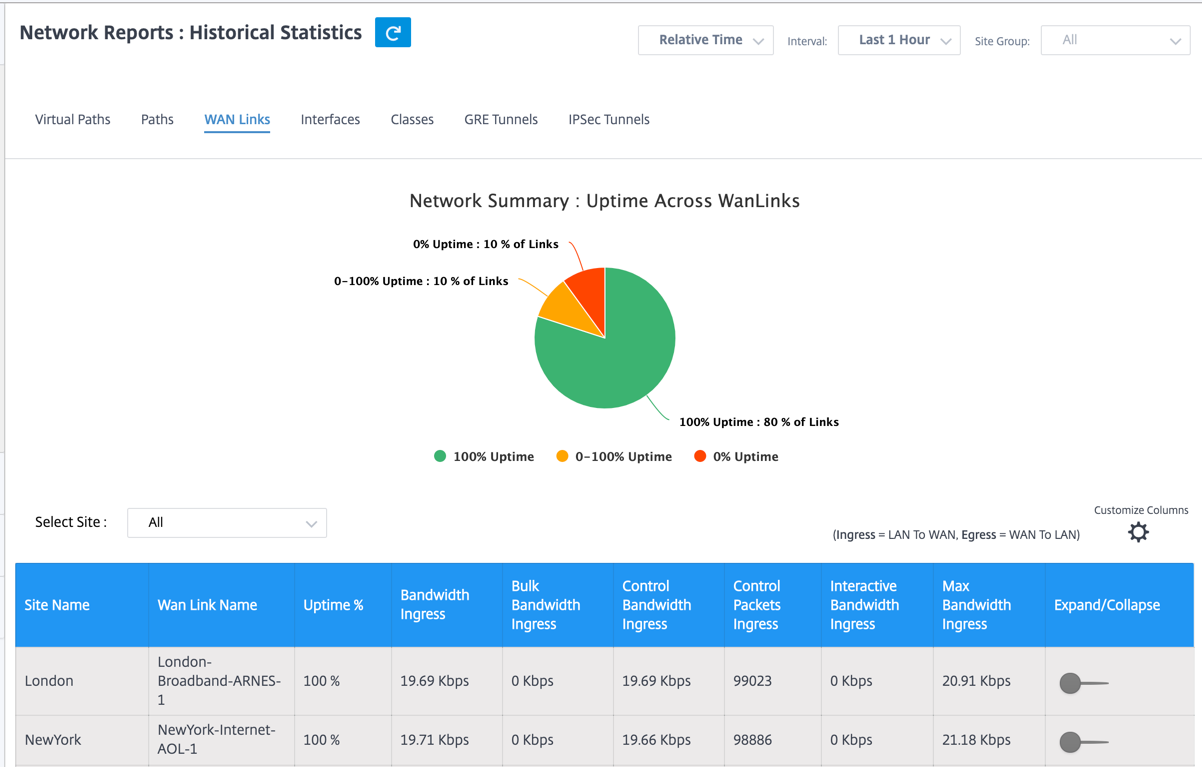This screenshot has height=767, width=1202.
Task: Open the Customize Columns gear icon
Action: (x=1138, y=532)
